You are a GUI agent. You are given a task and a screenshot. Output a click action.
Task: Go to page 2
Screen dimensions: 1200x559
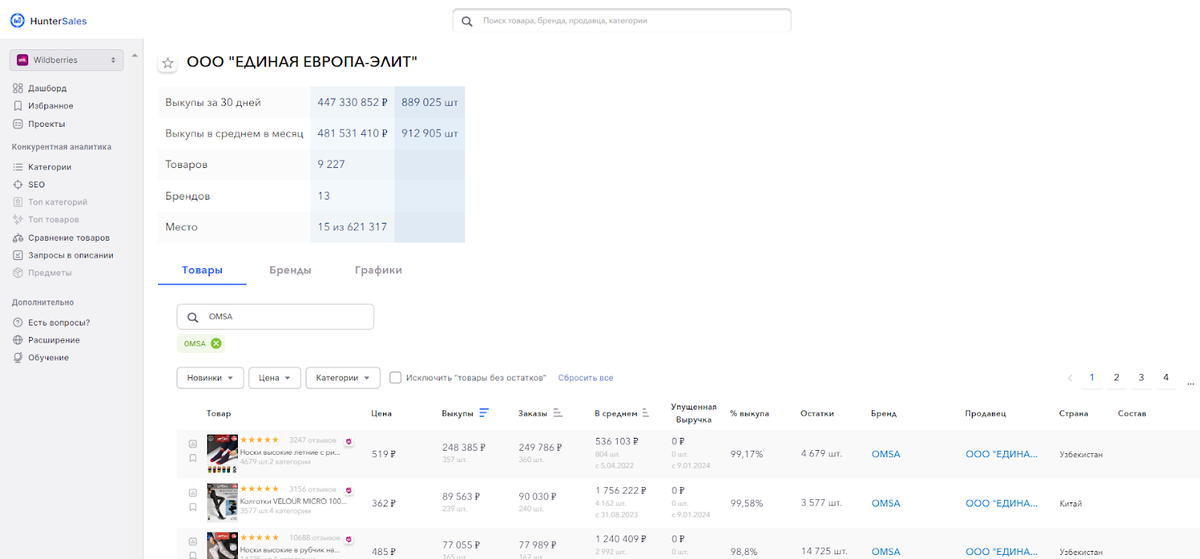(1116, 378)
